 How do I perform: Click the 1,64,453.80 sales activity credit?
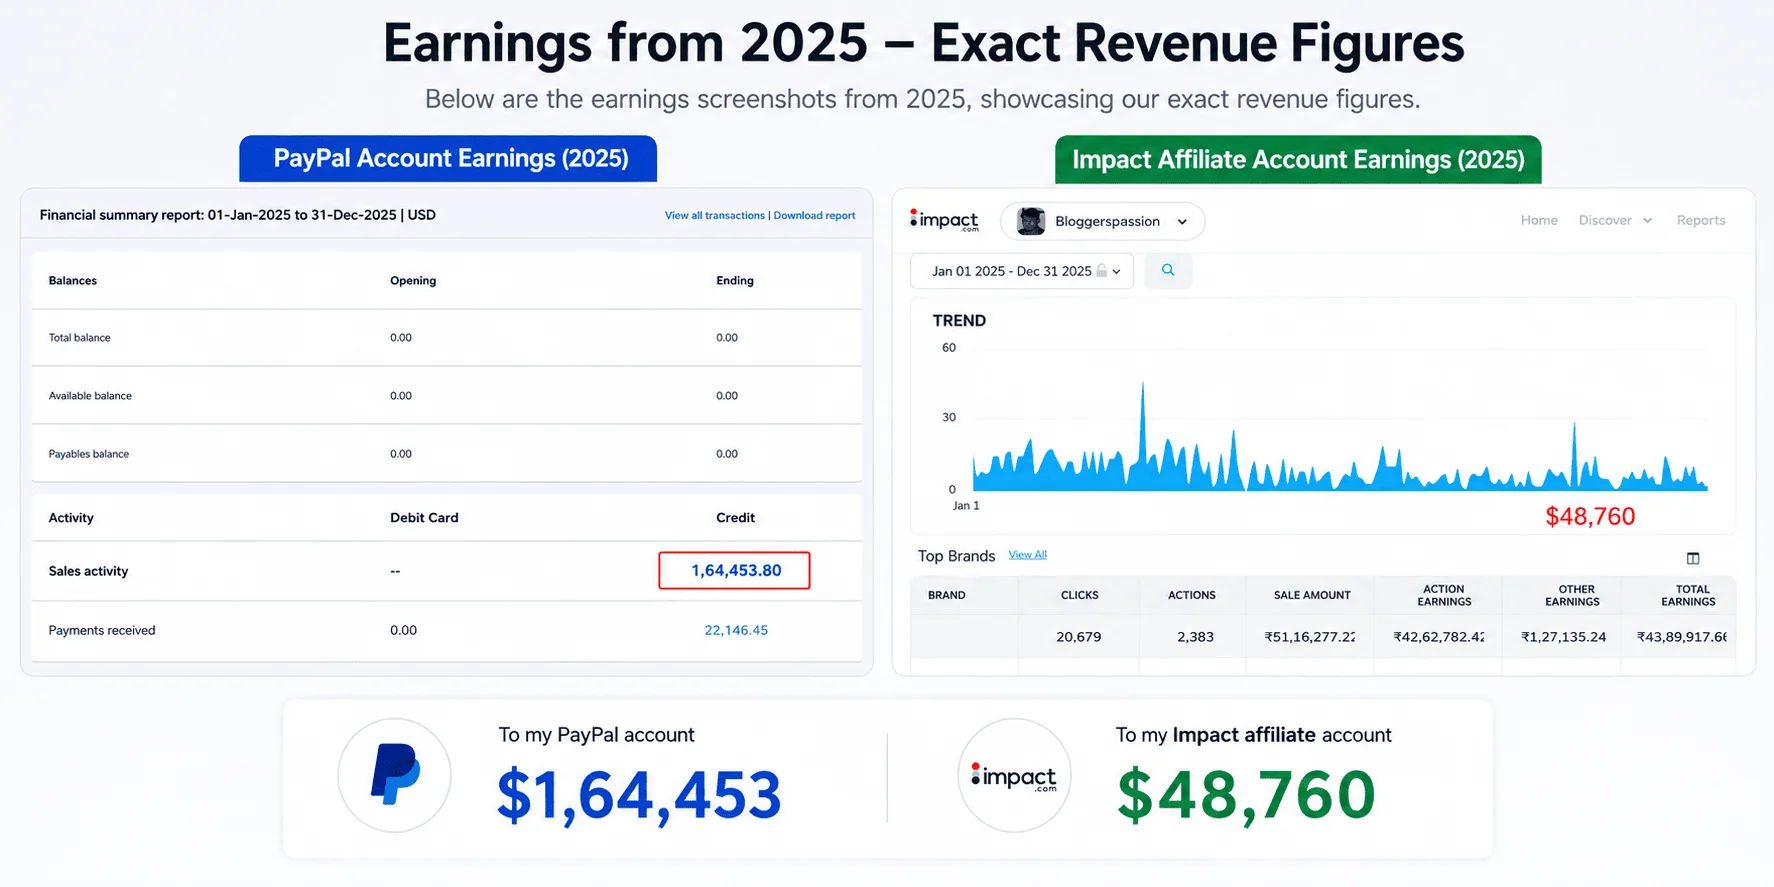[735, 570]
